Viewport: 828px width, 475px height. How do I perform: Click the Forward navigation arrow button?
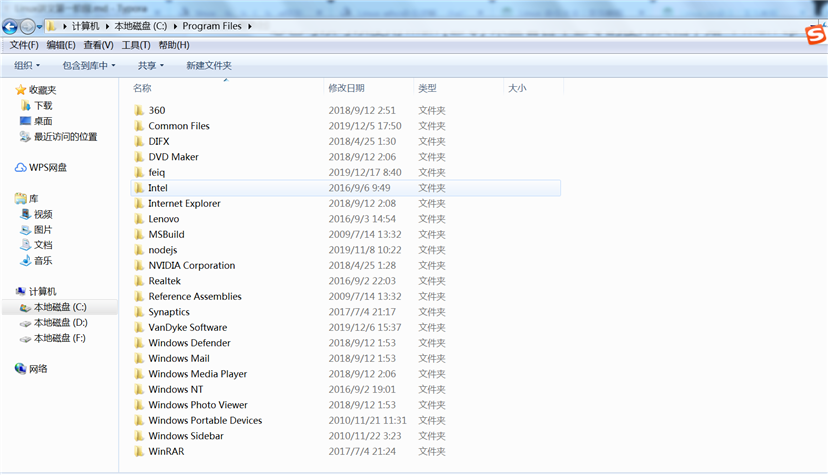click(x=27, y=26)
